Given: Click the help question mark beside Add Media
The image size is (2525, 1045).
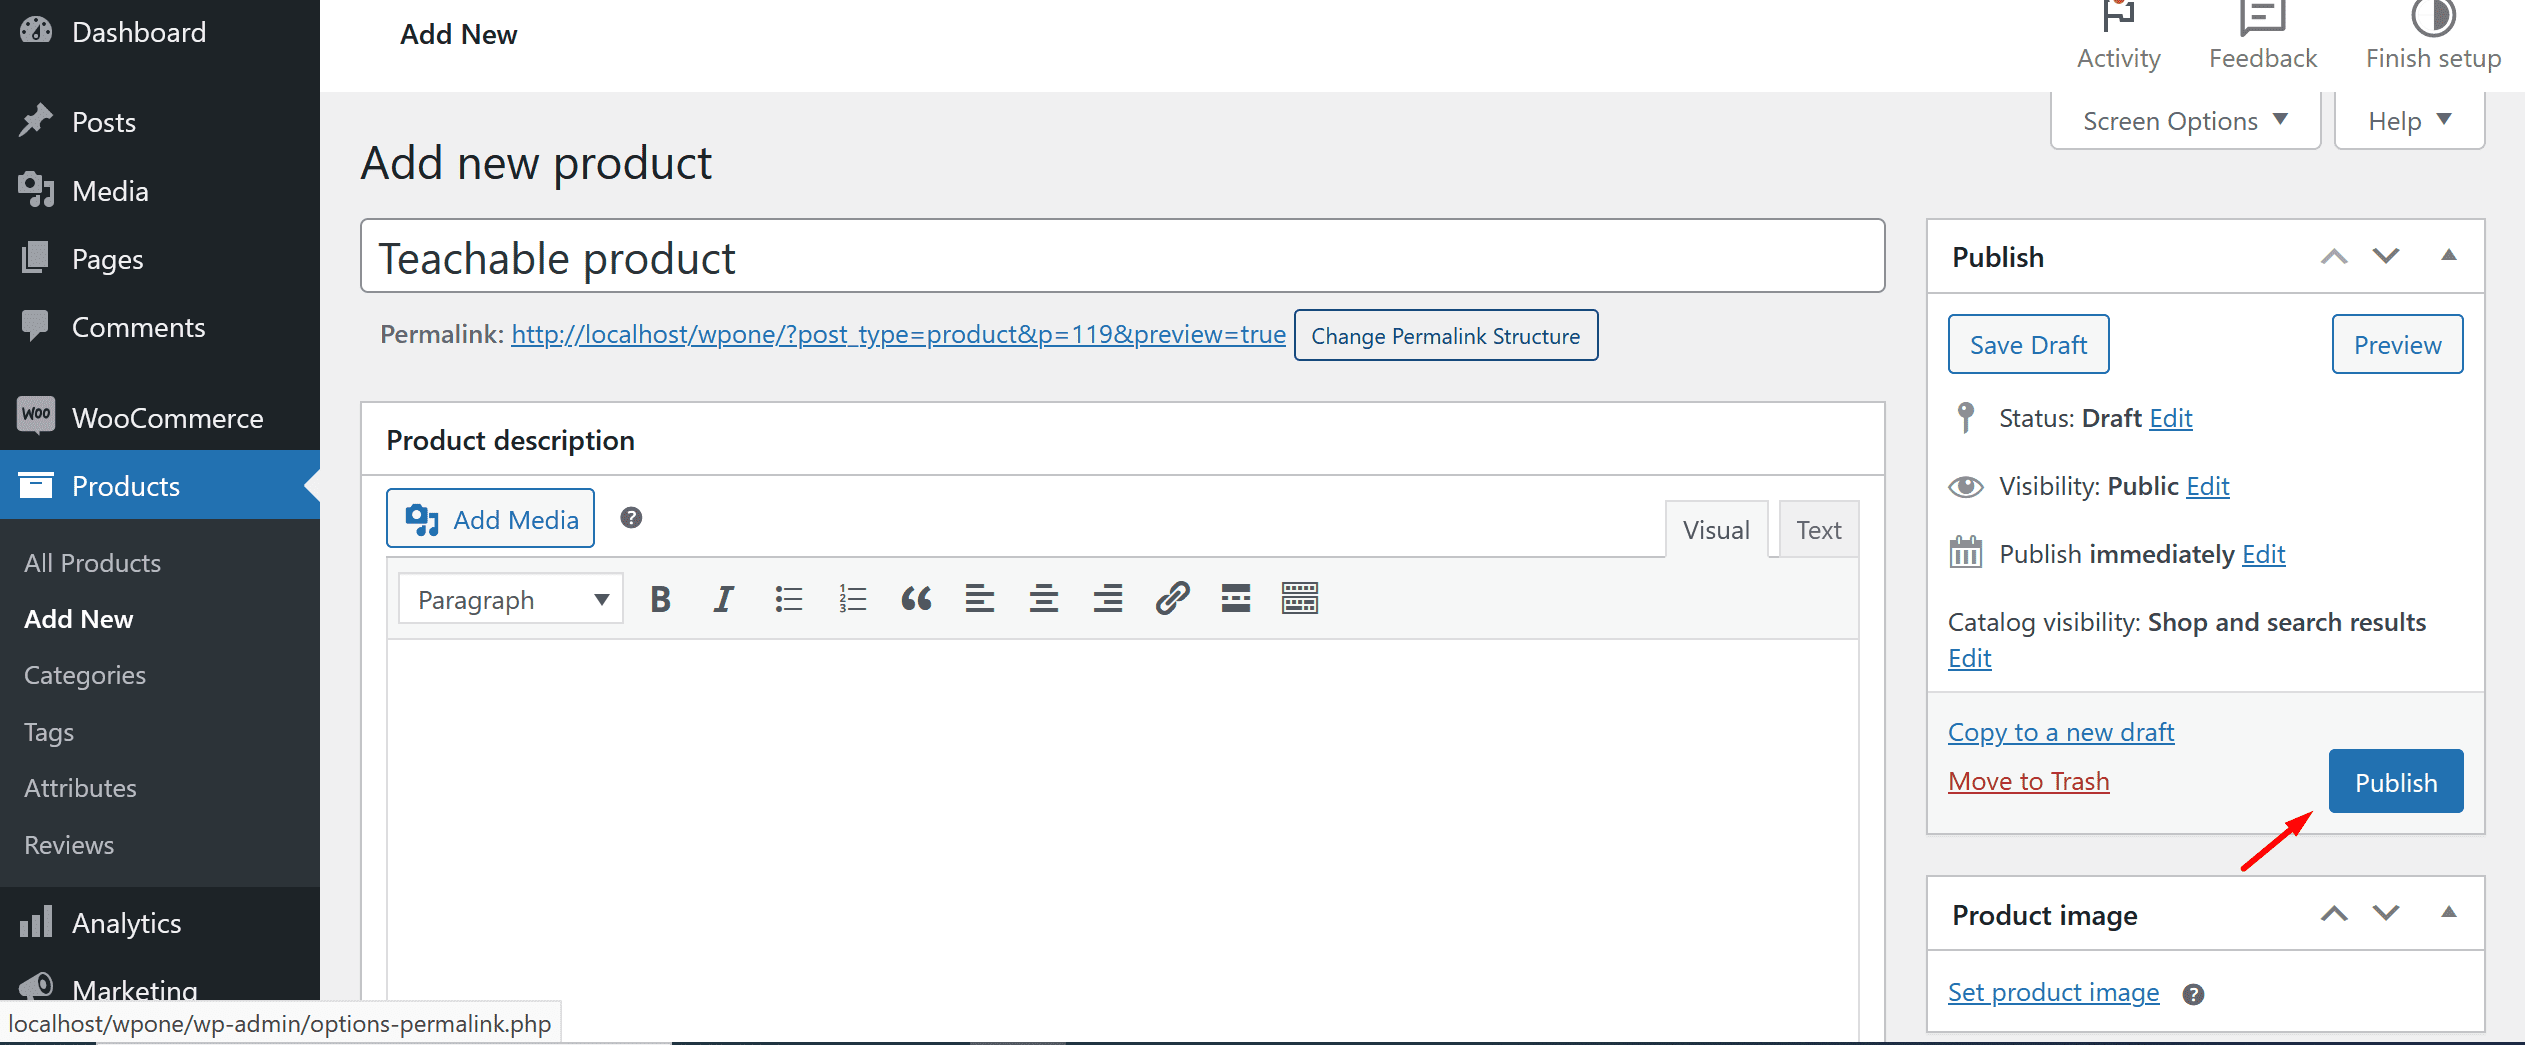Looking at the screenshot, I should pyautogui.click(x=631, y=518).
